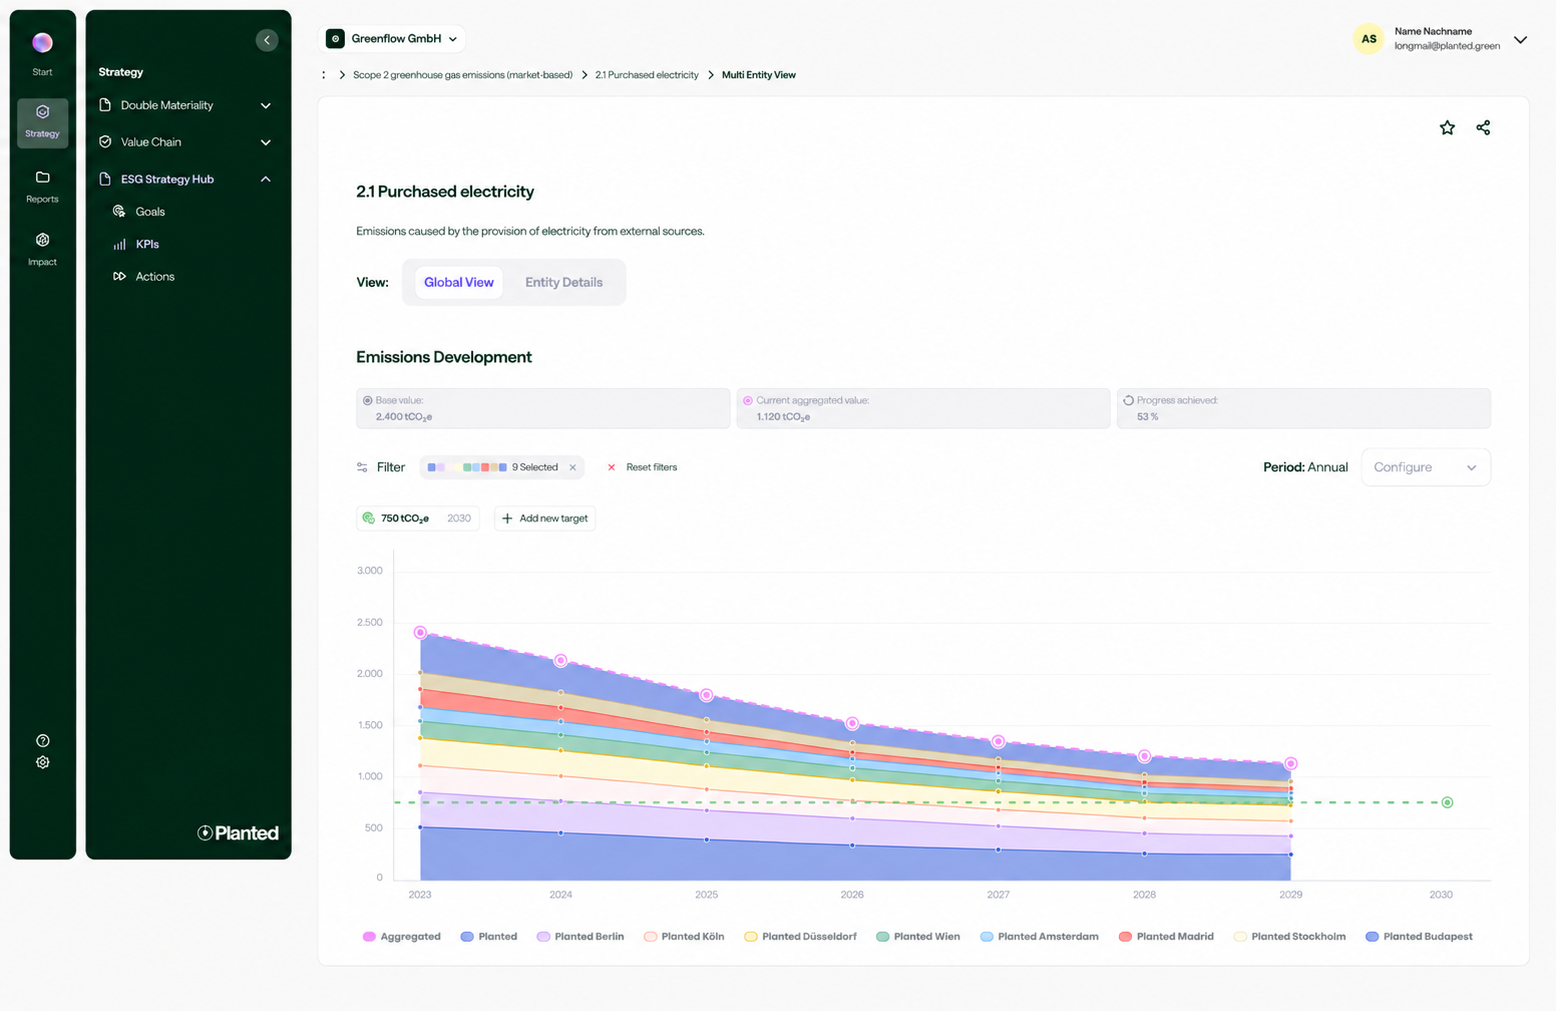1556x1011 pixels.
Task: Open the user account dropdown arrow
Action: tap(1520, 40)
